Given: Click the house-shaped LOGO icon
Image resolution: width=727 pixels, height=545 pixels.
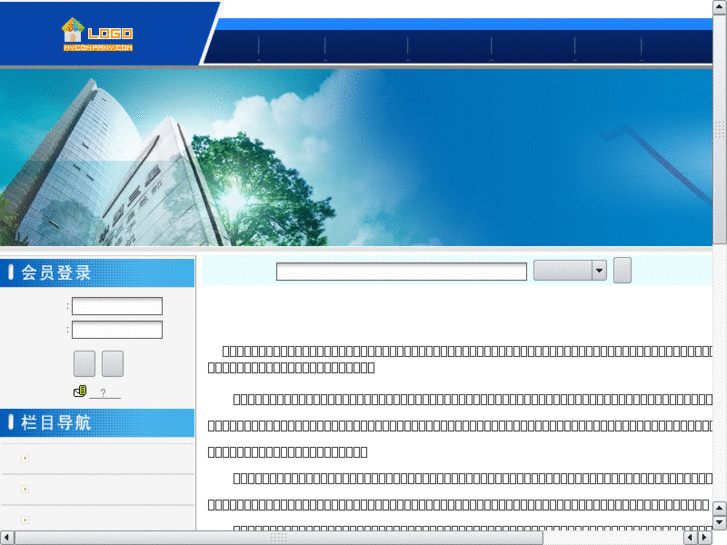Looking at the screenshot, I should coord(73,30).
